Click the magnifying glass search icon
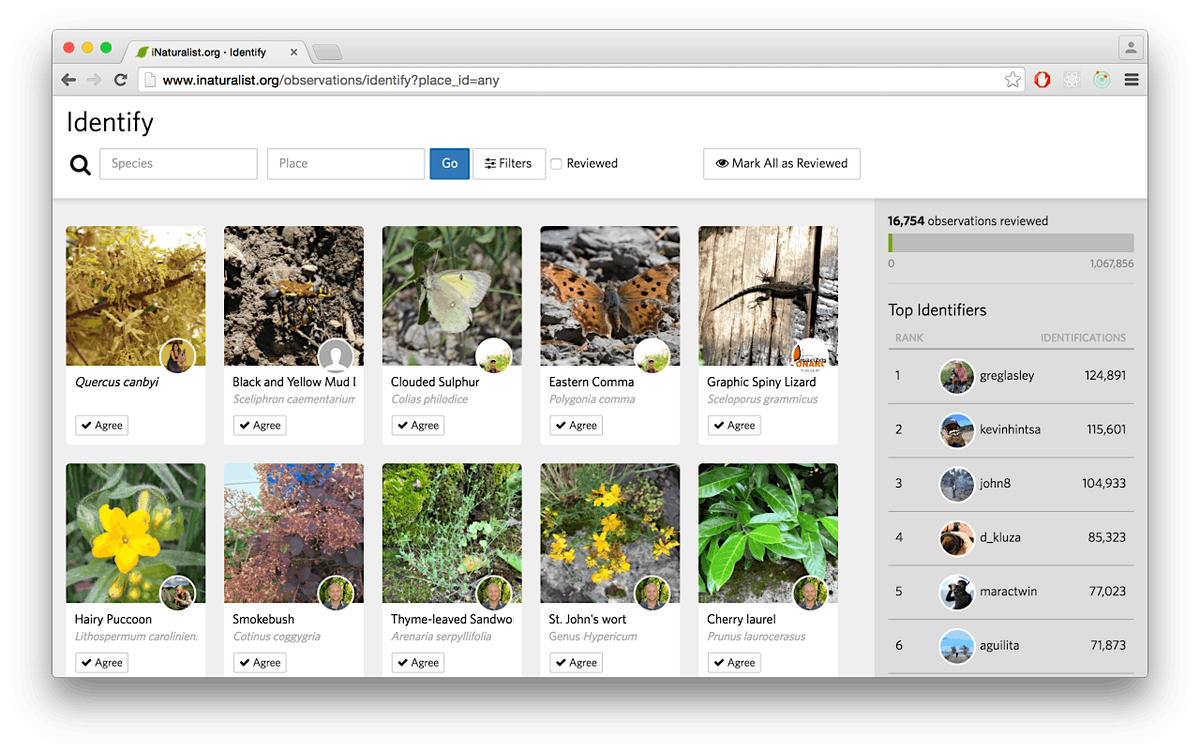Image resolution: width=1200 pixels, height=752 pixels. tap(80, 164)
